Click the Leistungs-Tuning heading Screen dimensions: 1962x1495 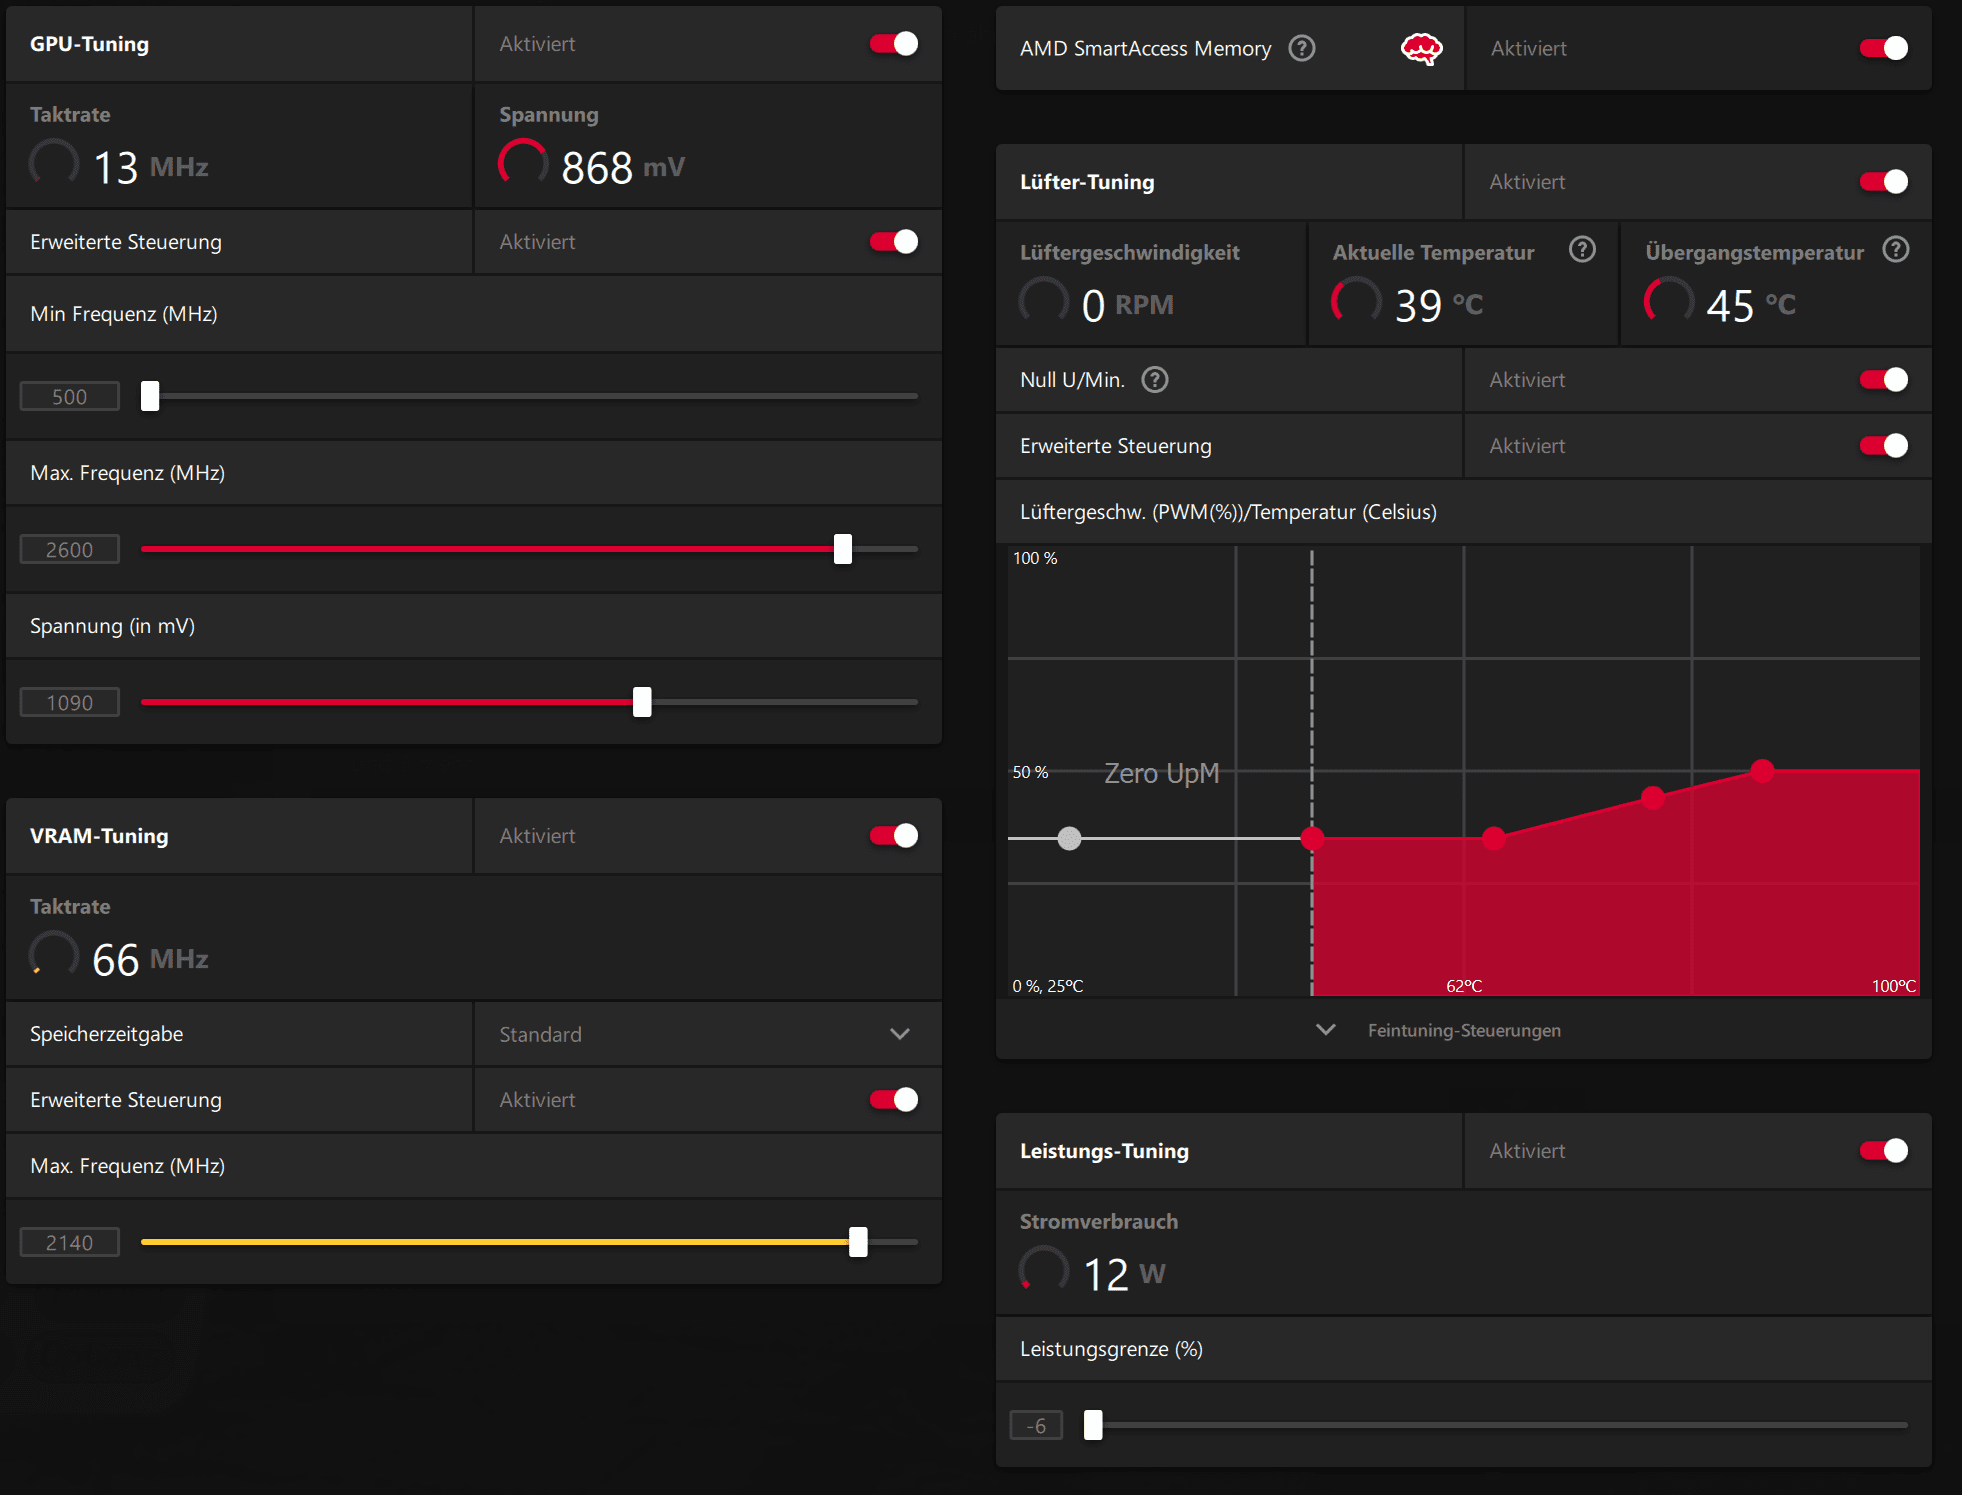tap(1104, 1151)
